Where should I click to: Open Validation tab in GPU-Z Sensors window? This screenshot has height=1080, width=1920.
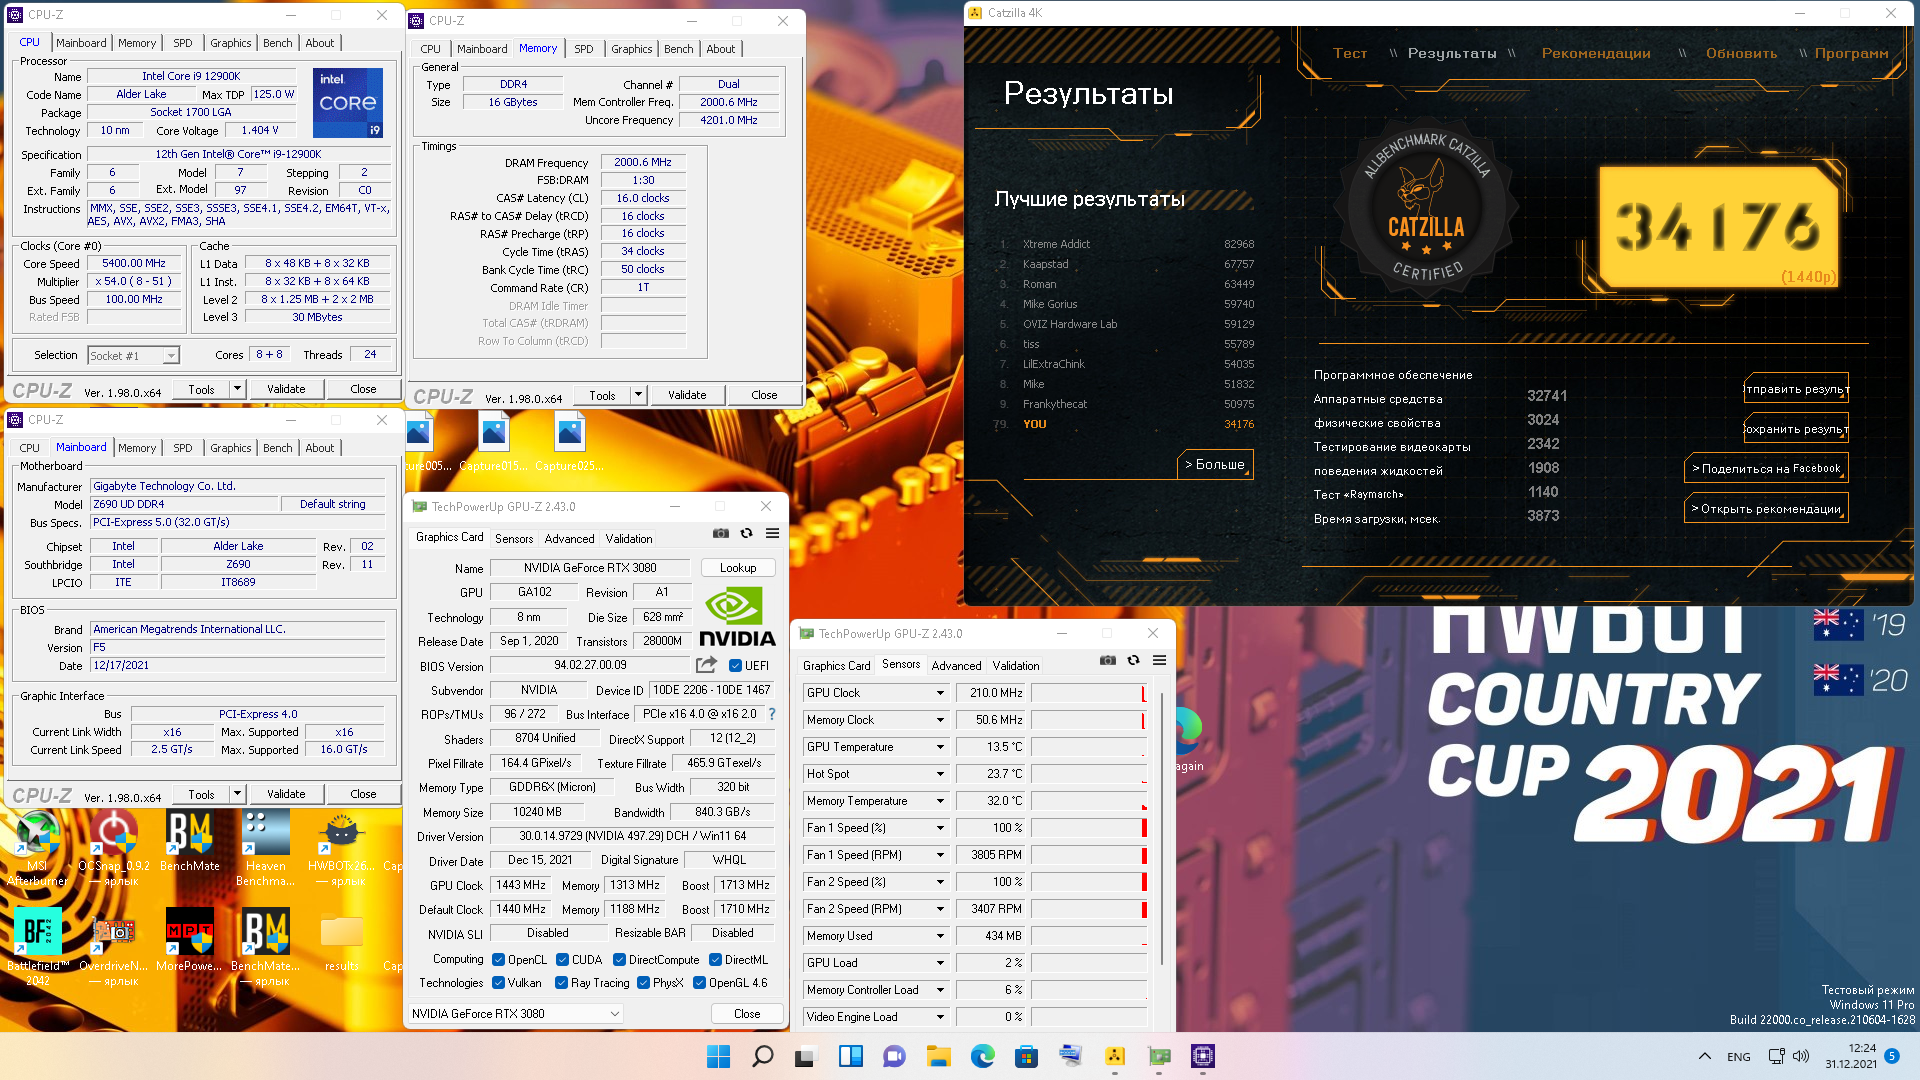click(x=1016, y=665)
